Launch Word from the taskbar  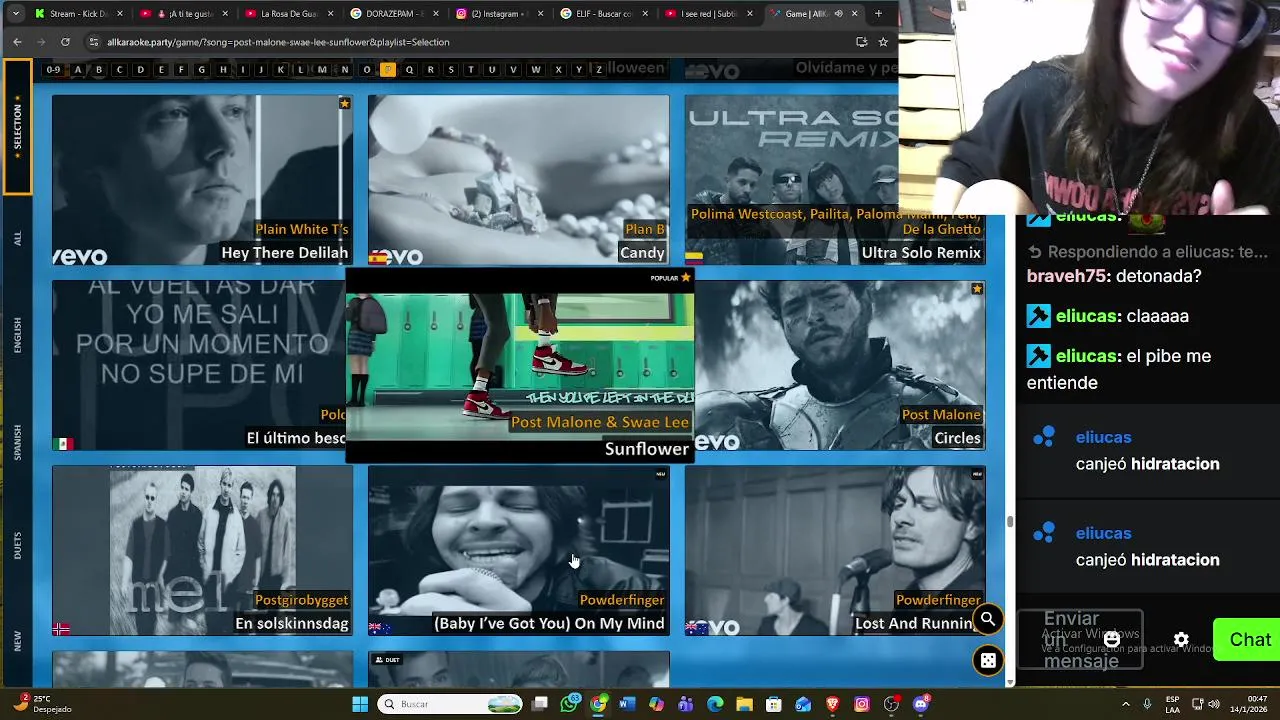coord(627,704)
